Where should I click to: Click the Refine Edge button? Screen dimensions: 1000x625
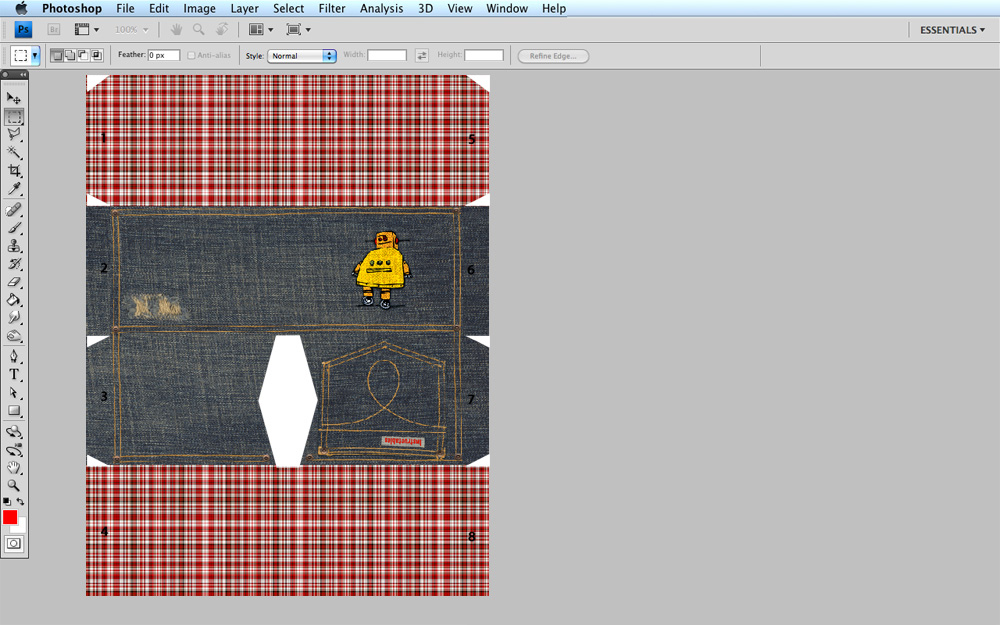(x=553, y=56)
